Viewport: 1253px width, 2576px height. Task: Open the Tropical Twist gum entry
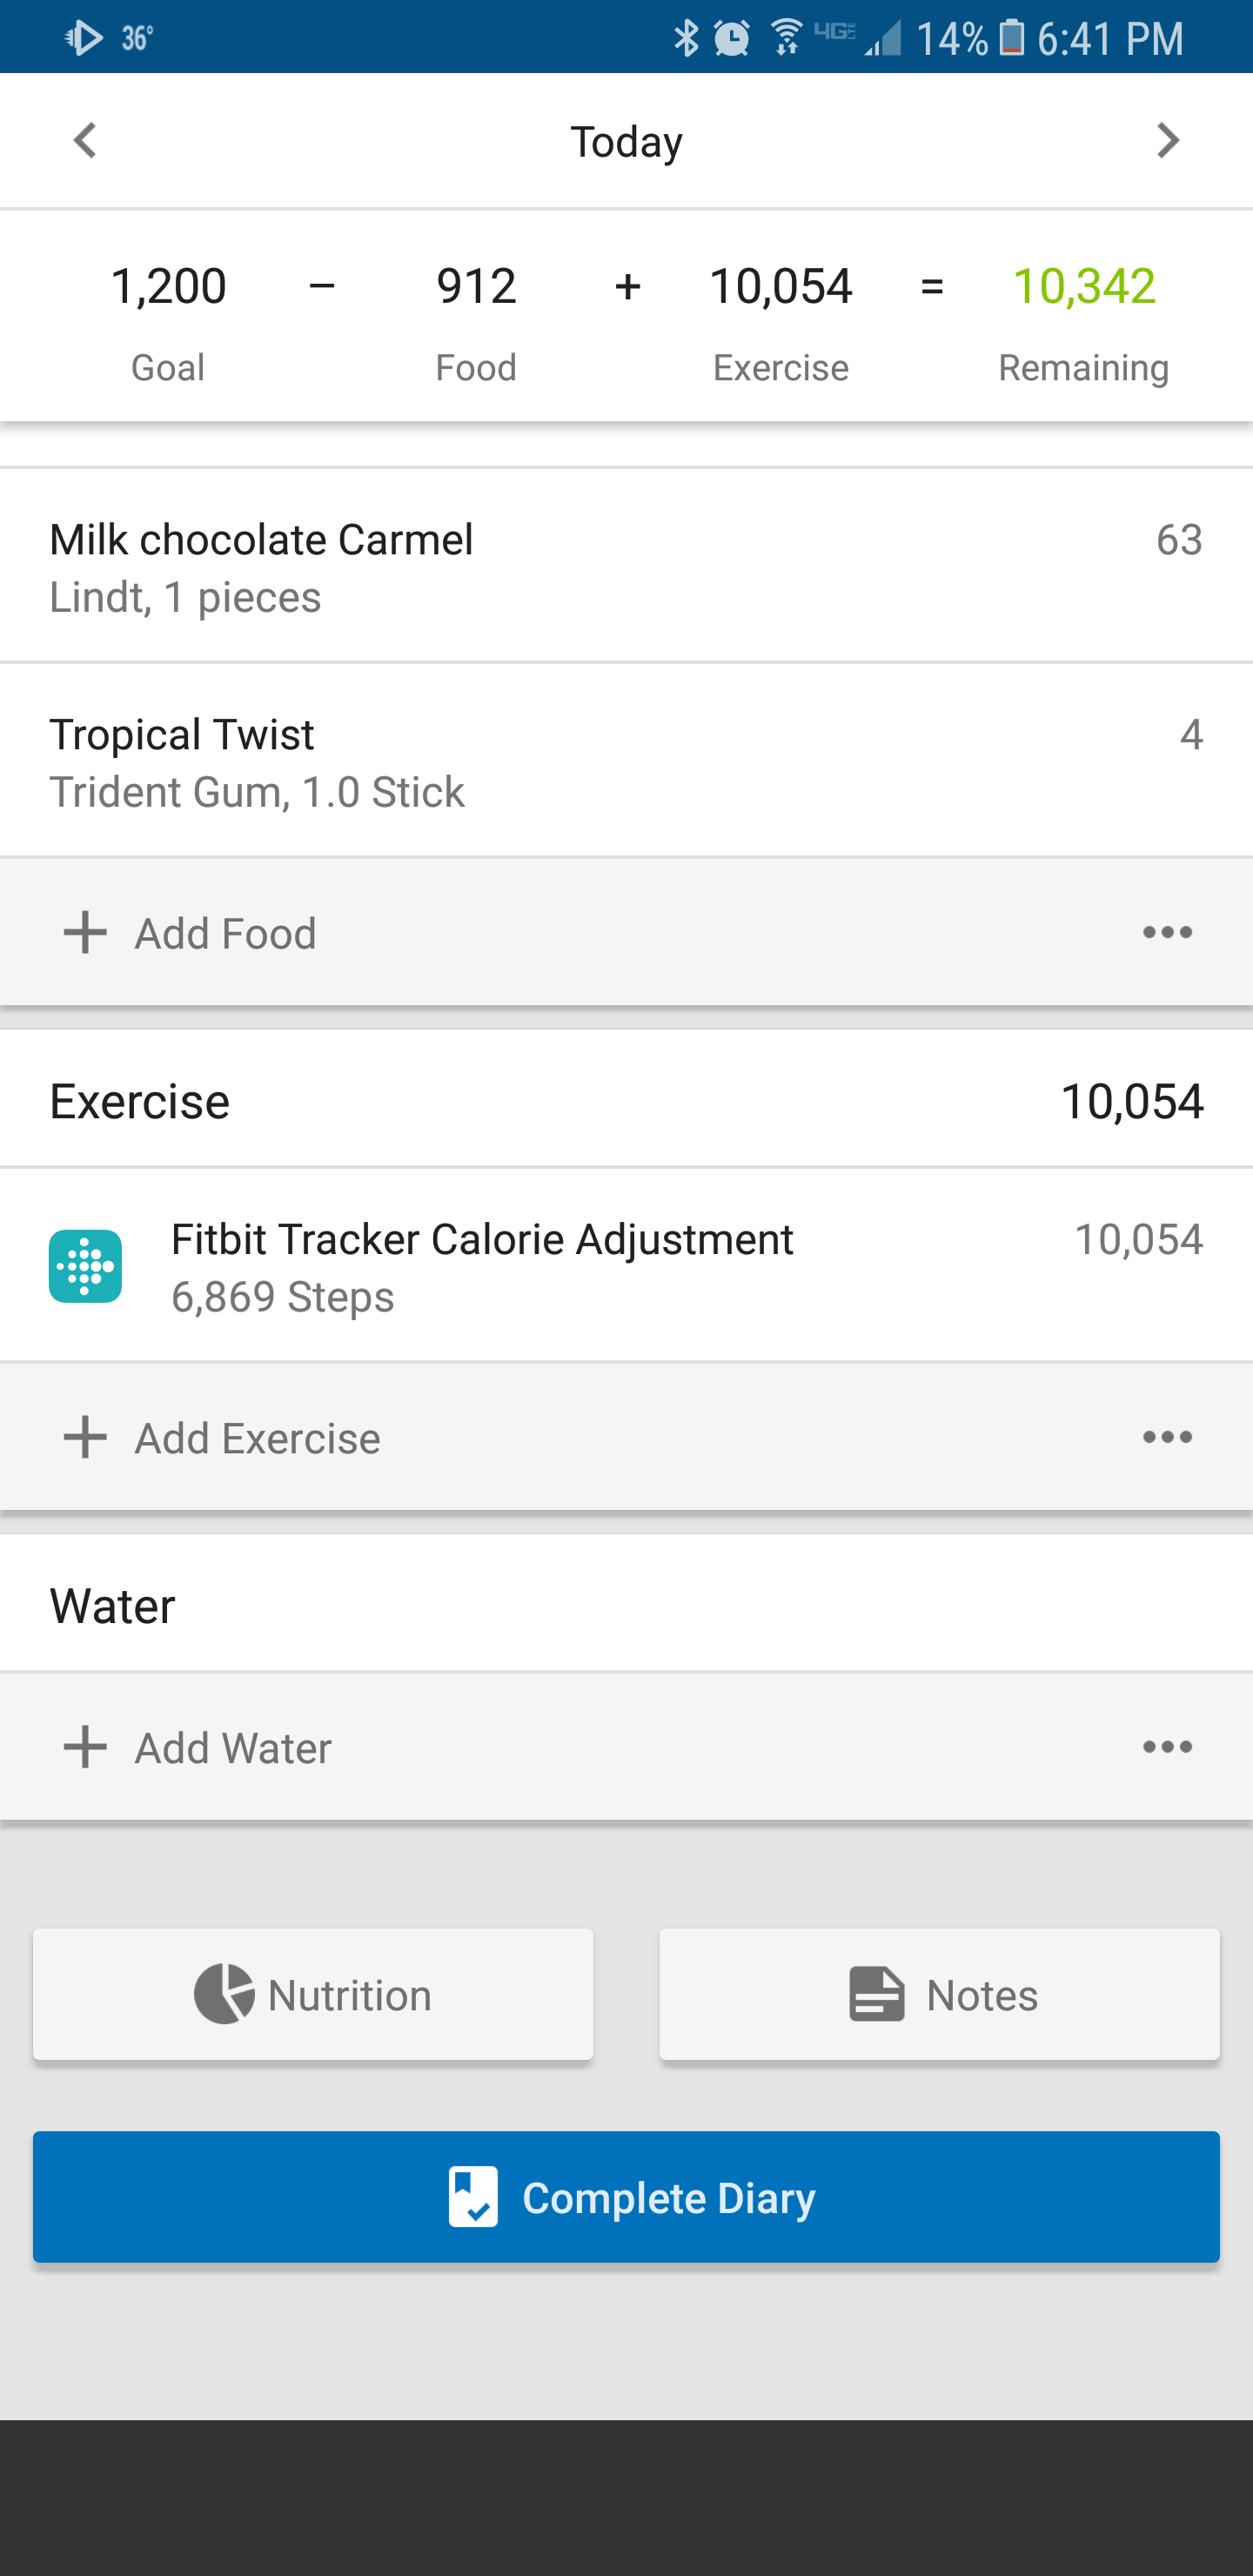pyautogui.click(x=626, y=762)
